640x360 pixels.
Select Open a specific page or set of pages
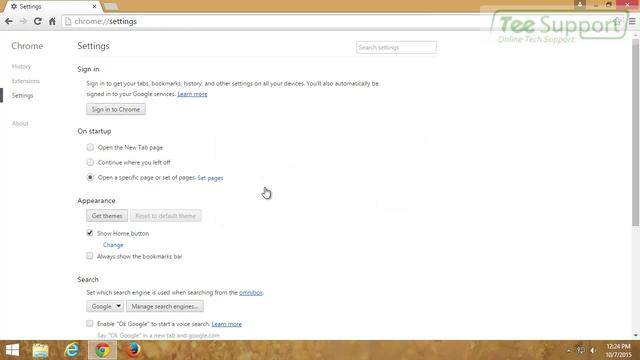(90, 178)
